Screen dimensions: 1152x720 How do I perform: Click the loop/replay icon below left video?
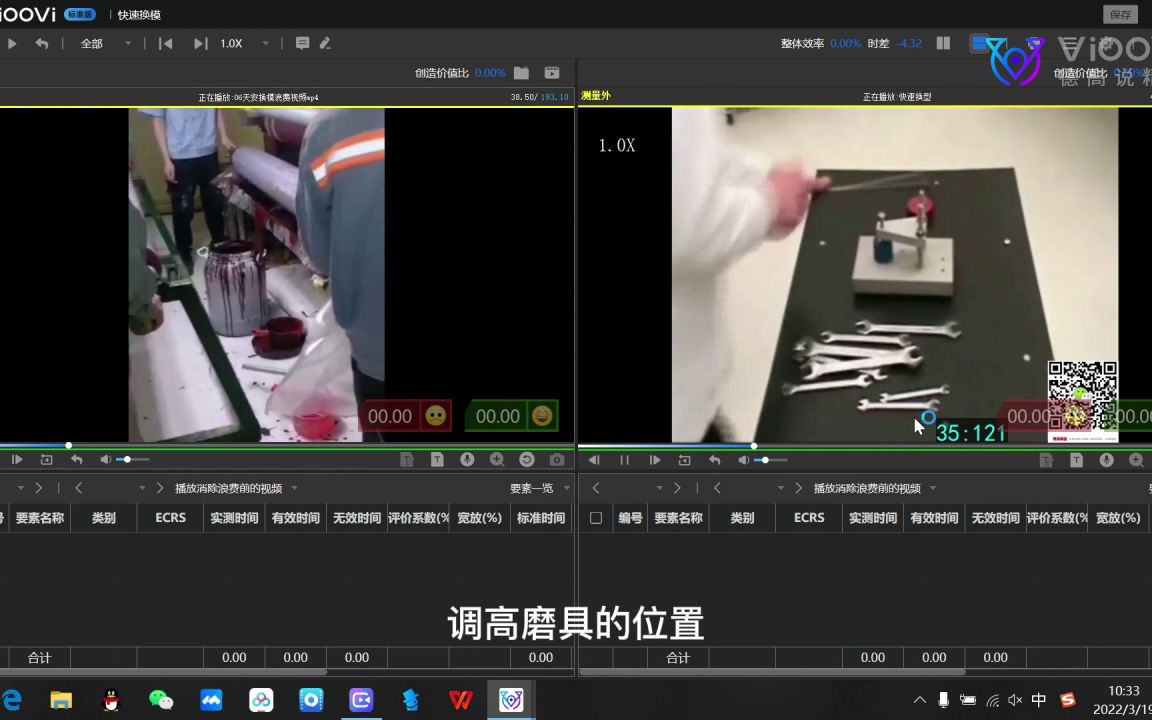click(x=527, y=459)
